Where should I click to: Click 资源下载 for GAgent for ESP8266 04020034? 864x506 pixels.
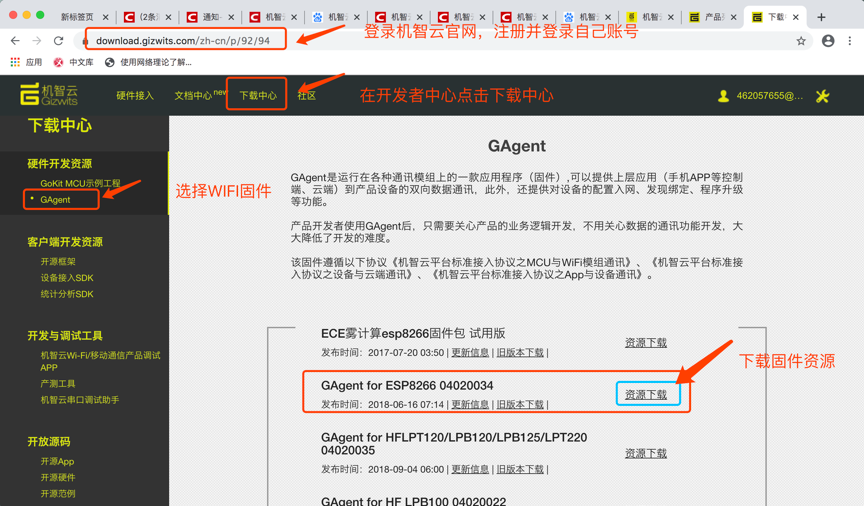(x=646, y=395)
